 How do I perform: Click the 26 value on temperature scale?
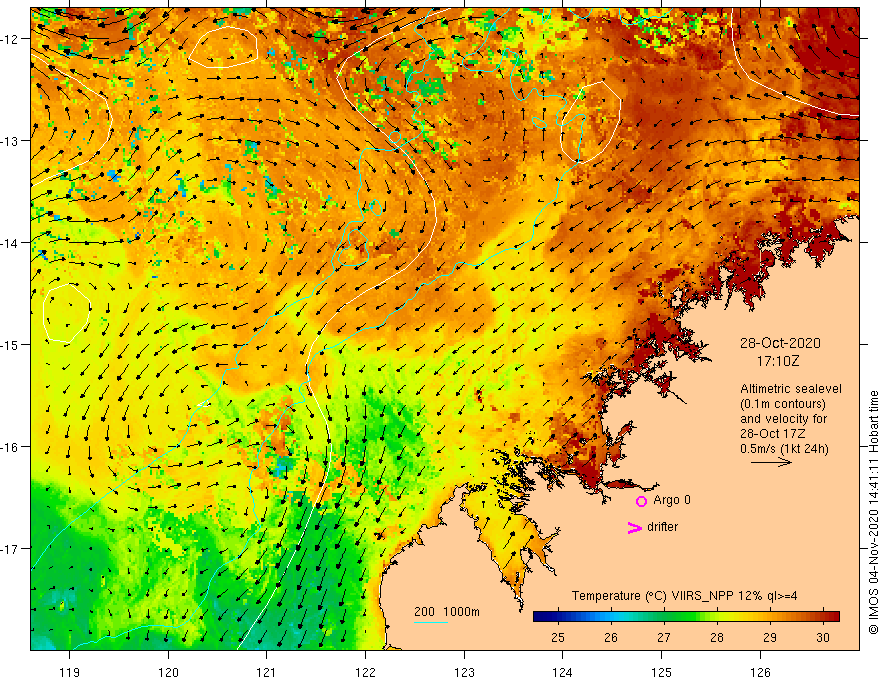(611, 637)
